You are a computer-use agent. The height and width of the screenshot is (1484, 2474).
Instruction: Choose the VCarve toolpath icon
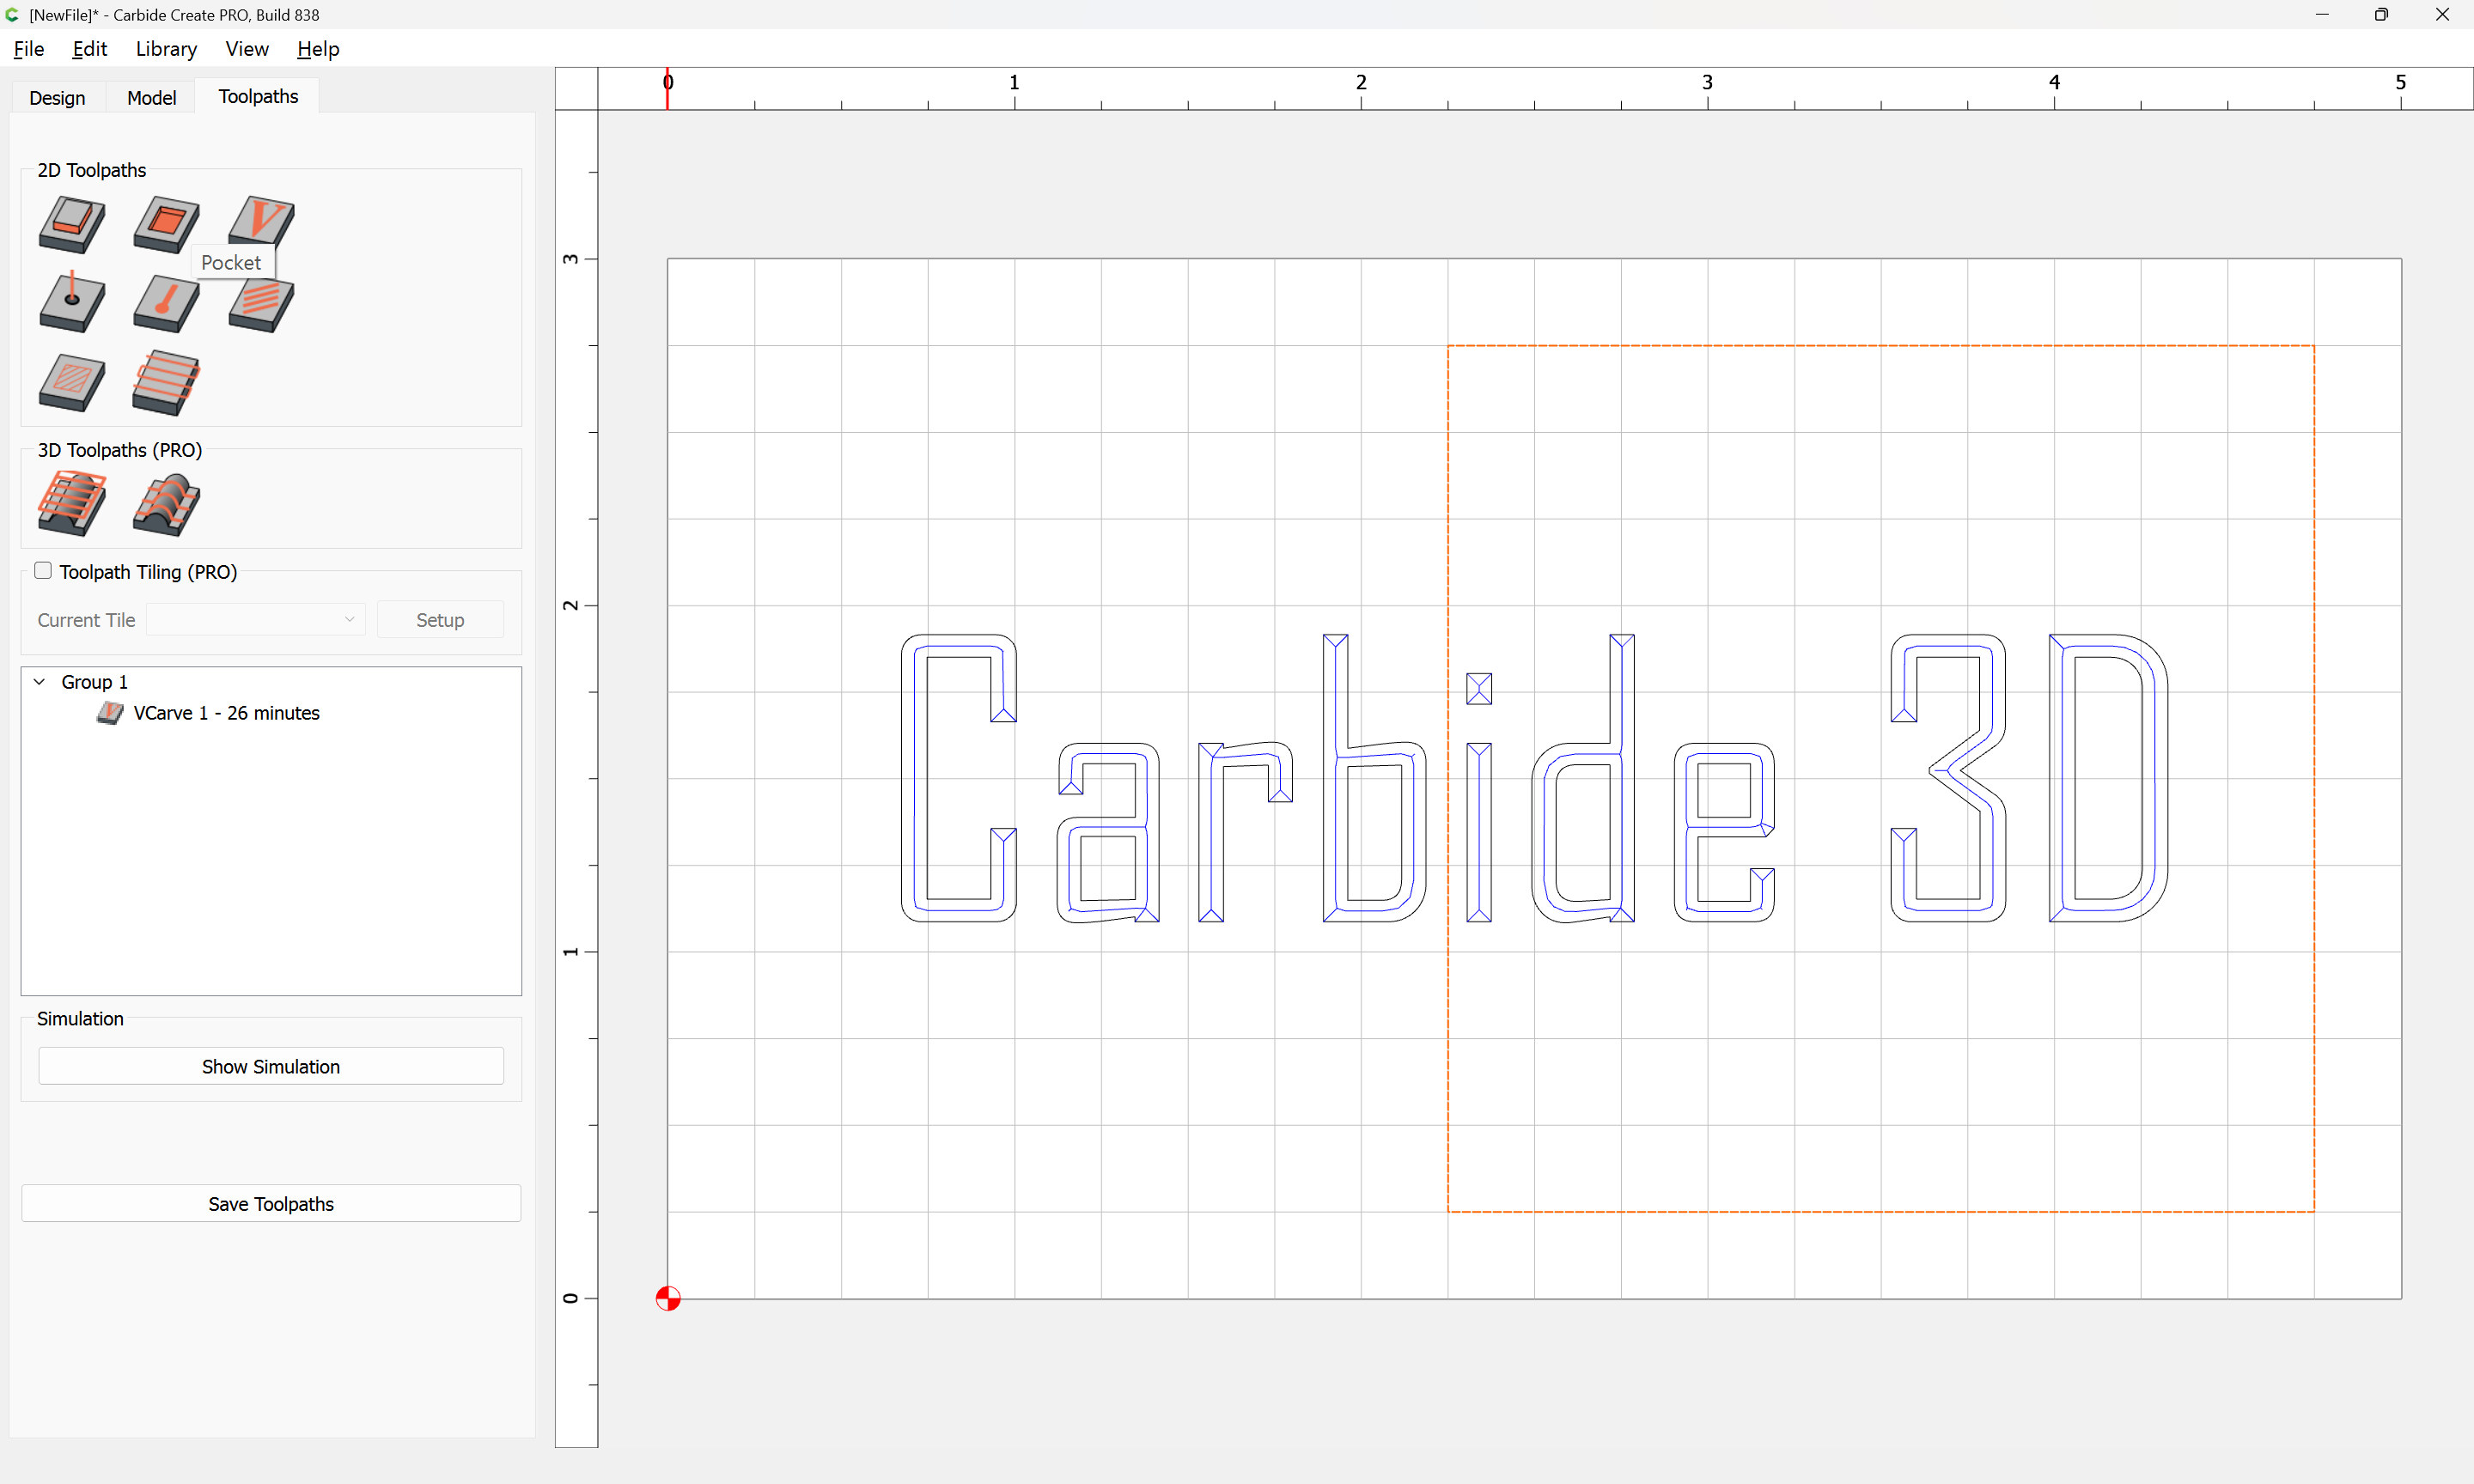[x=260, y=220]
